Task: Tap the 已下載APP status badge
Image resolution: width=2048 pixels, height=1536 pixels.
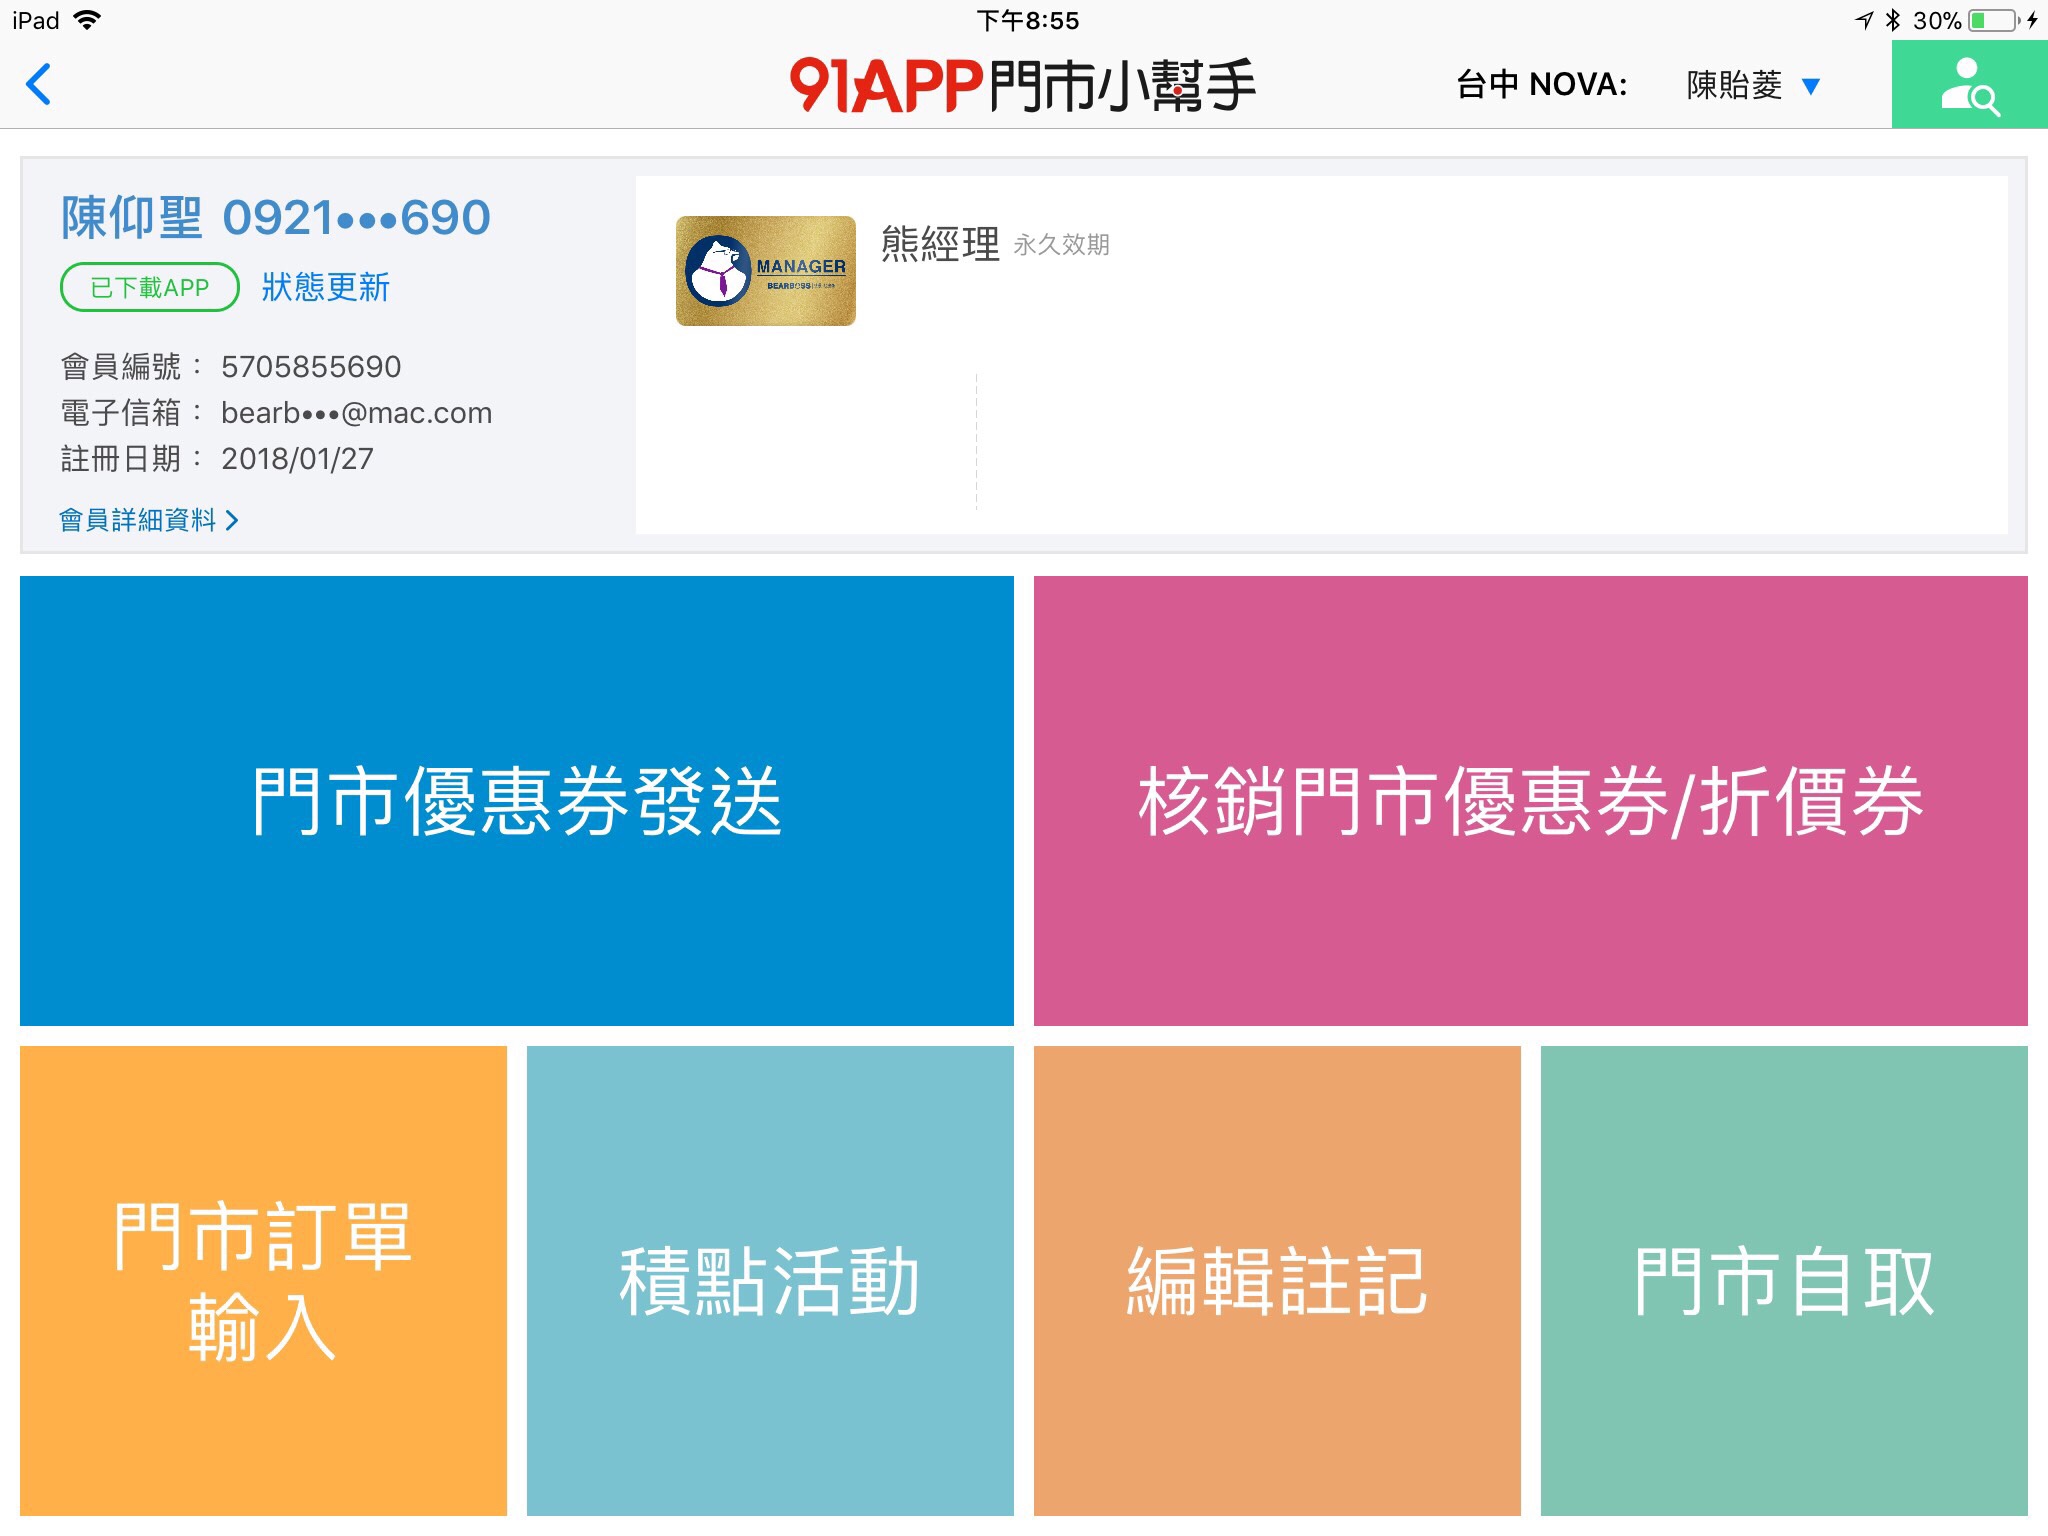Action: (x=150, y=287)
